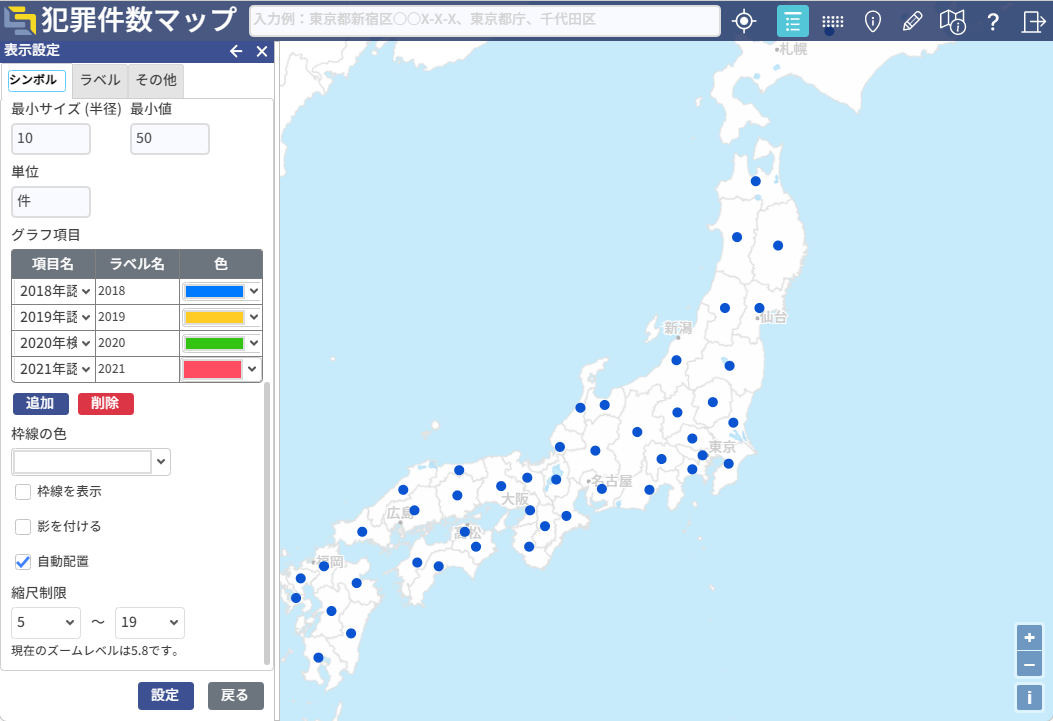Open minimum scale limit dropdown showing 5
Viewport: 1053px width, 721px height.
[46, 622]
